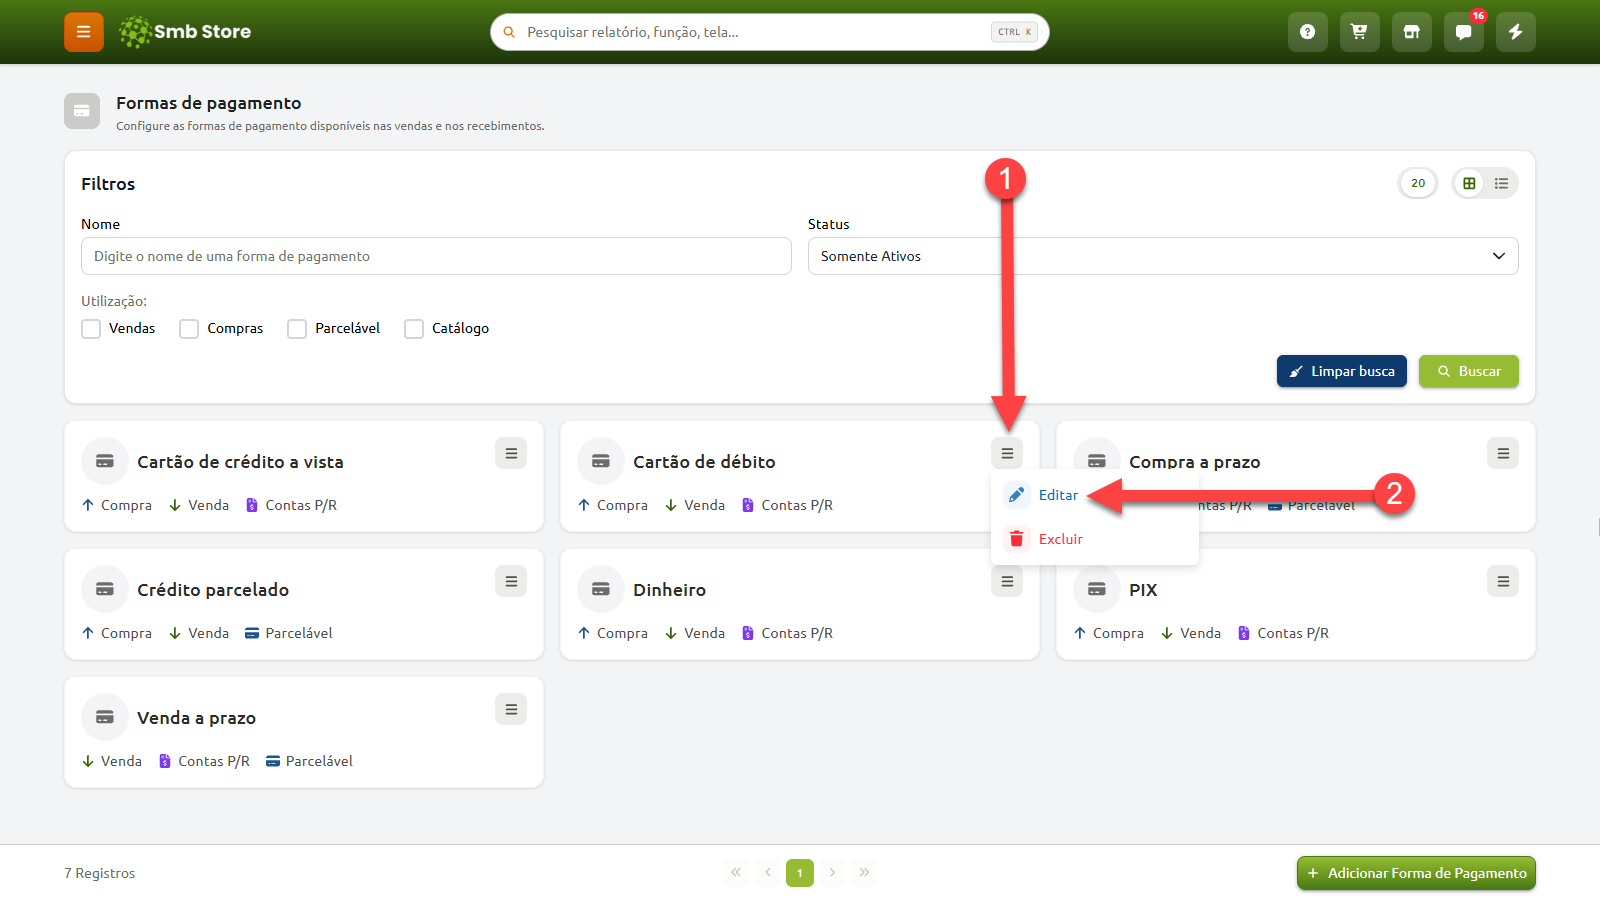This screenshot has width=1600, height=900.
Task: Click the 7 Registros count text
Action: click(x=100, y=873)
